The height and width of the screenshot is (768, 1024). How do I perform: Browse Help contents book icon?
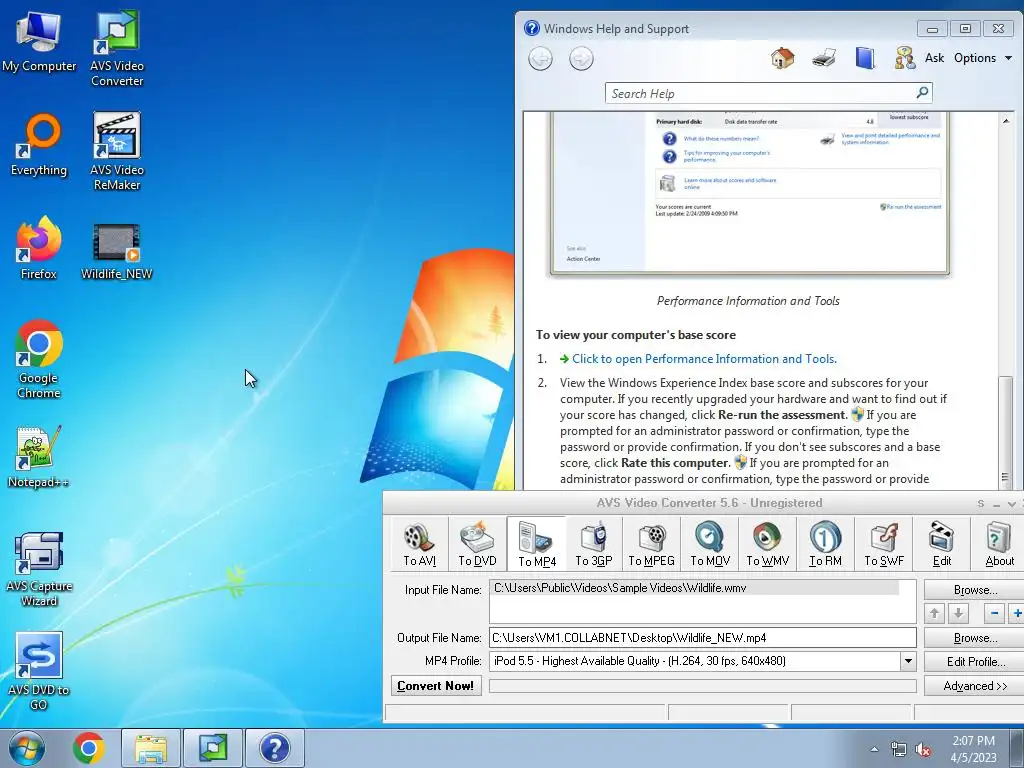[x=865, y=58]
